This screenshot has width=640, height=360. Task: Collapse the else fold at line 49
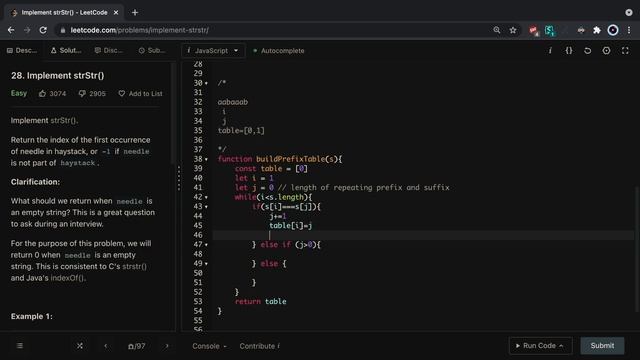tap(206, 264)
